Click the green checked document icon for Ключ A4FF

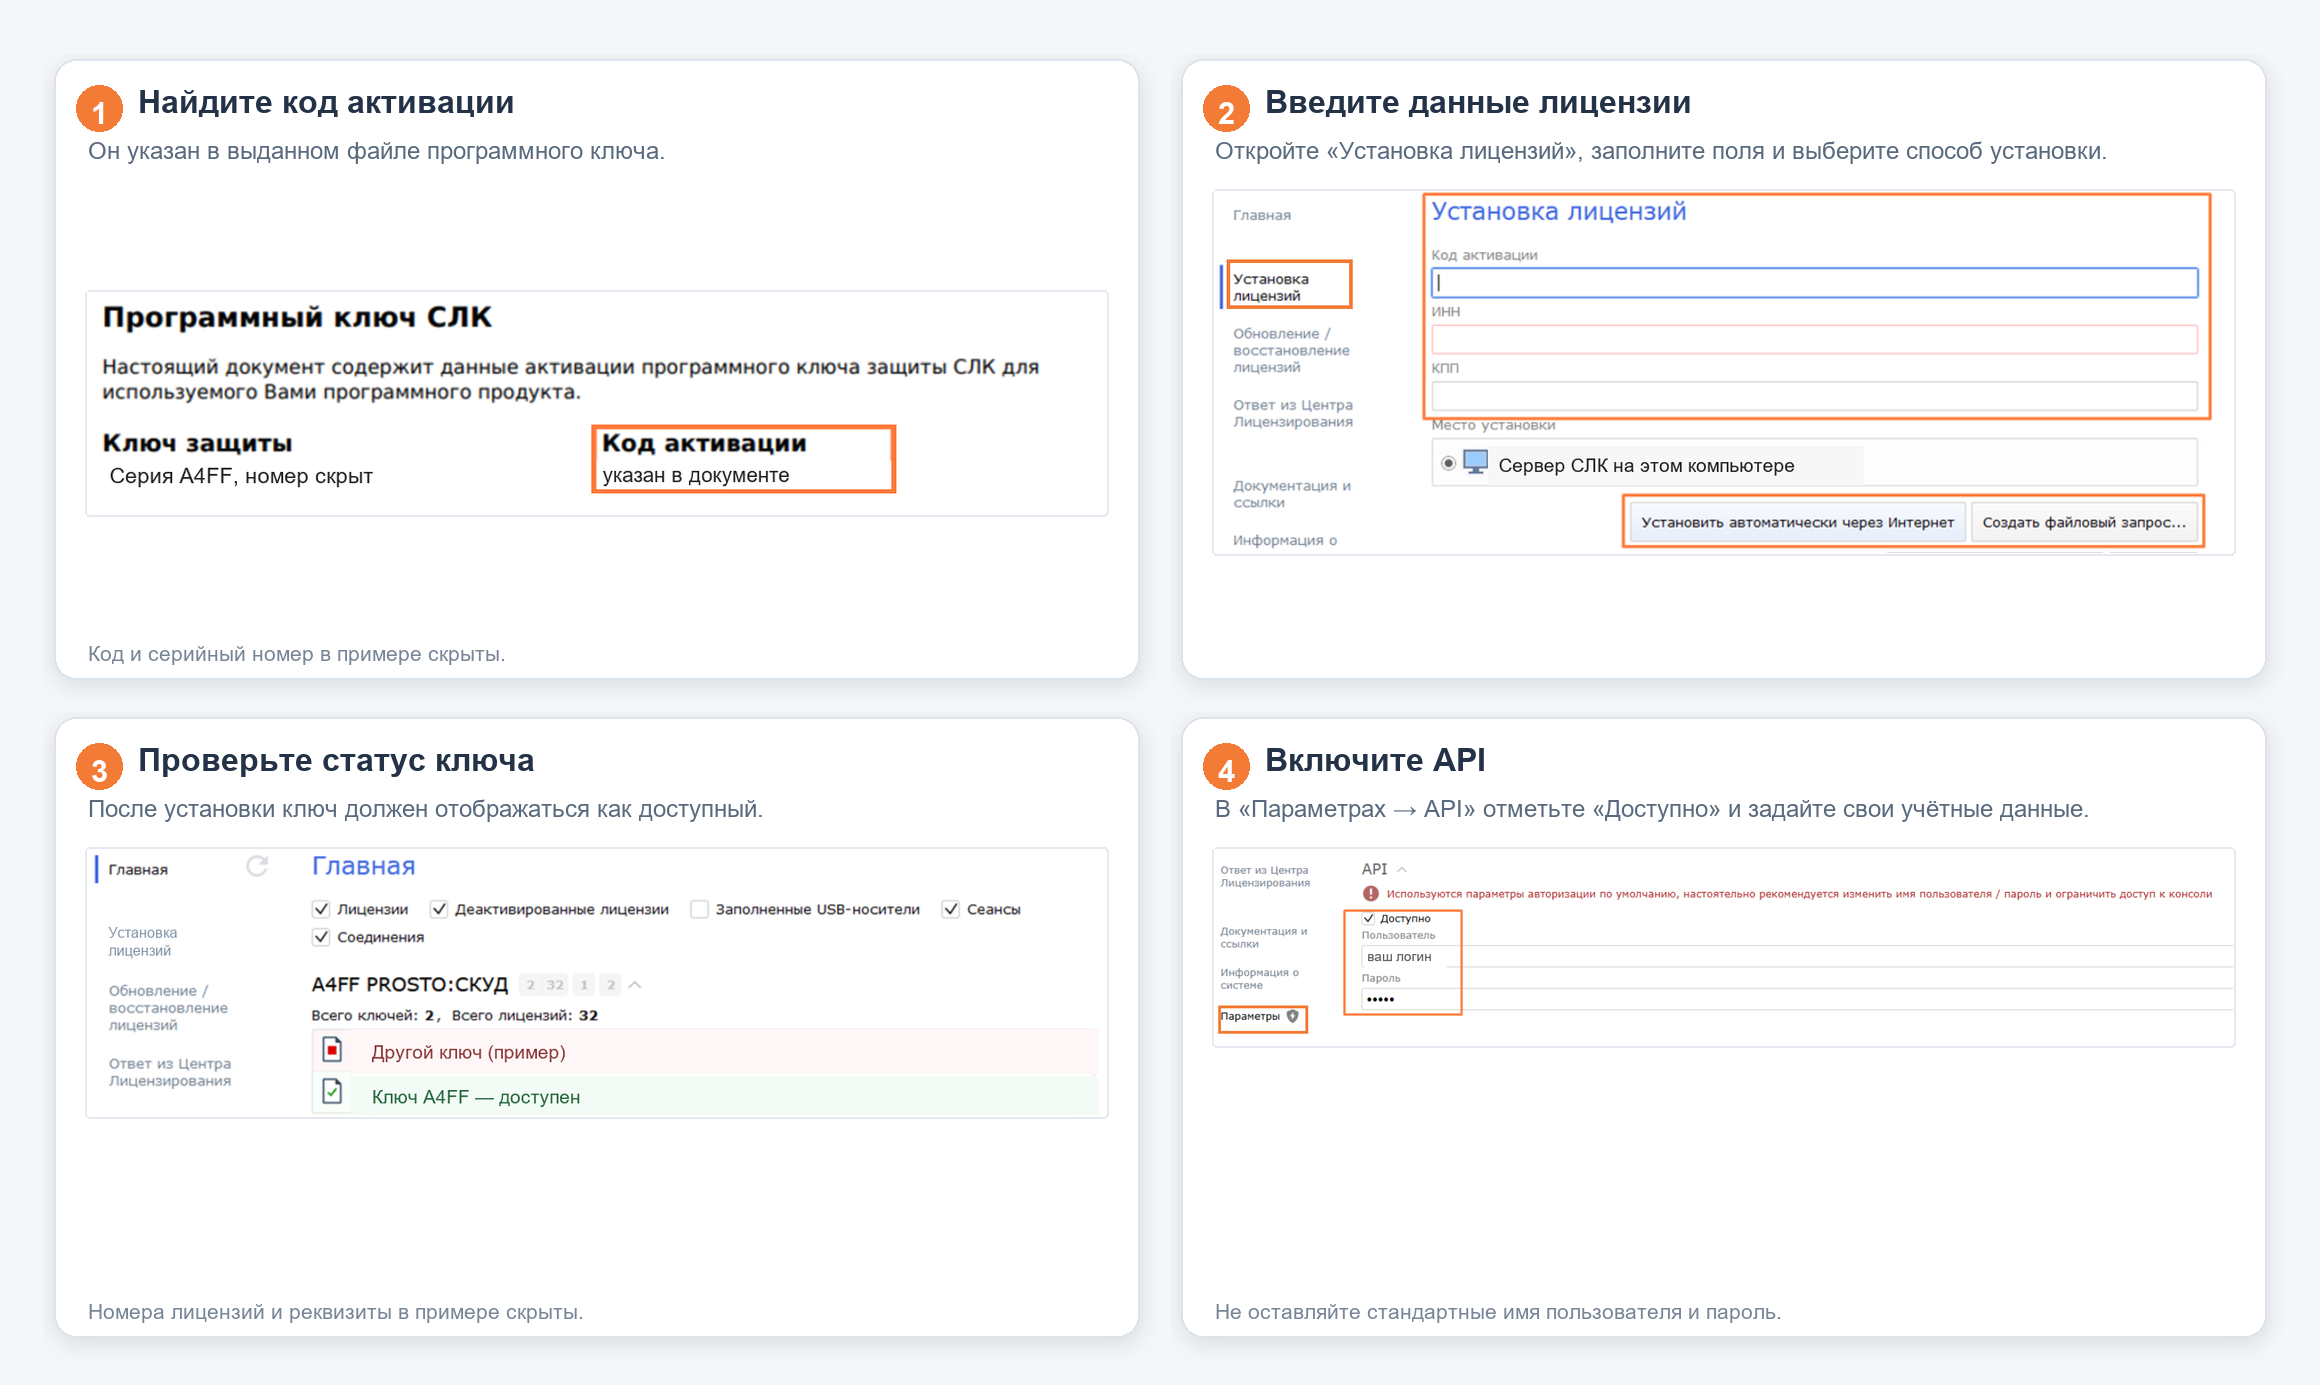[333, 1092]
